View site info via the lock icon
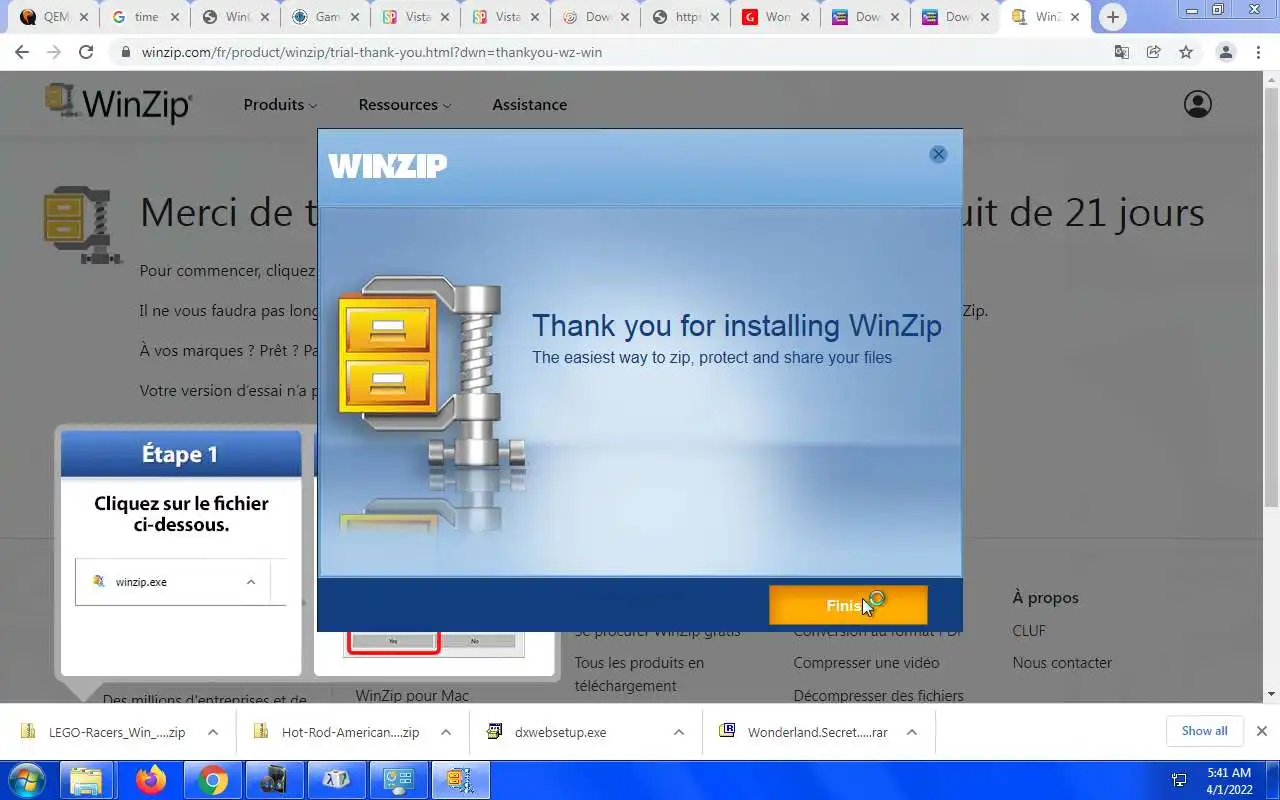The width and height of the screenshot is (1280, 800). (125, 52)
